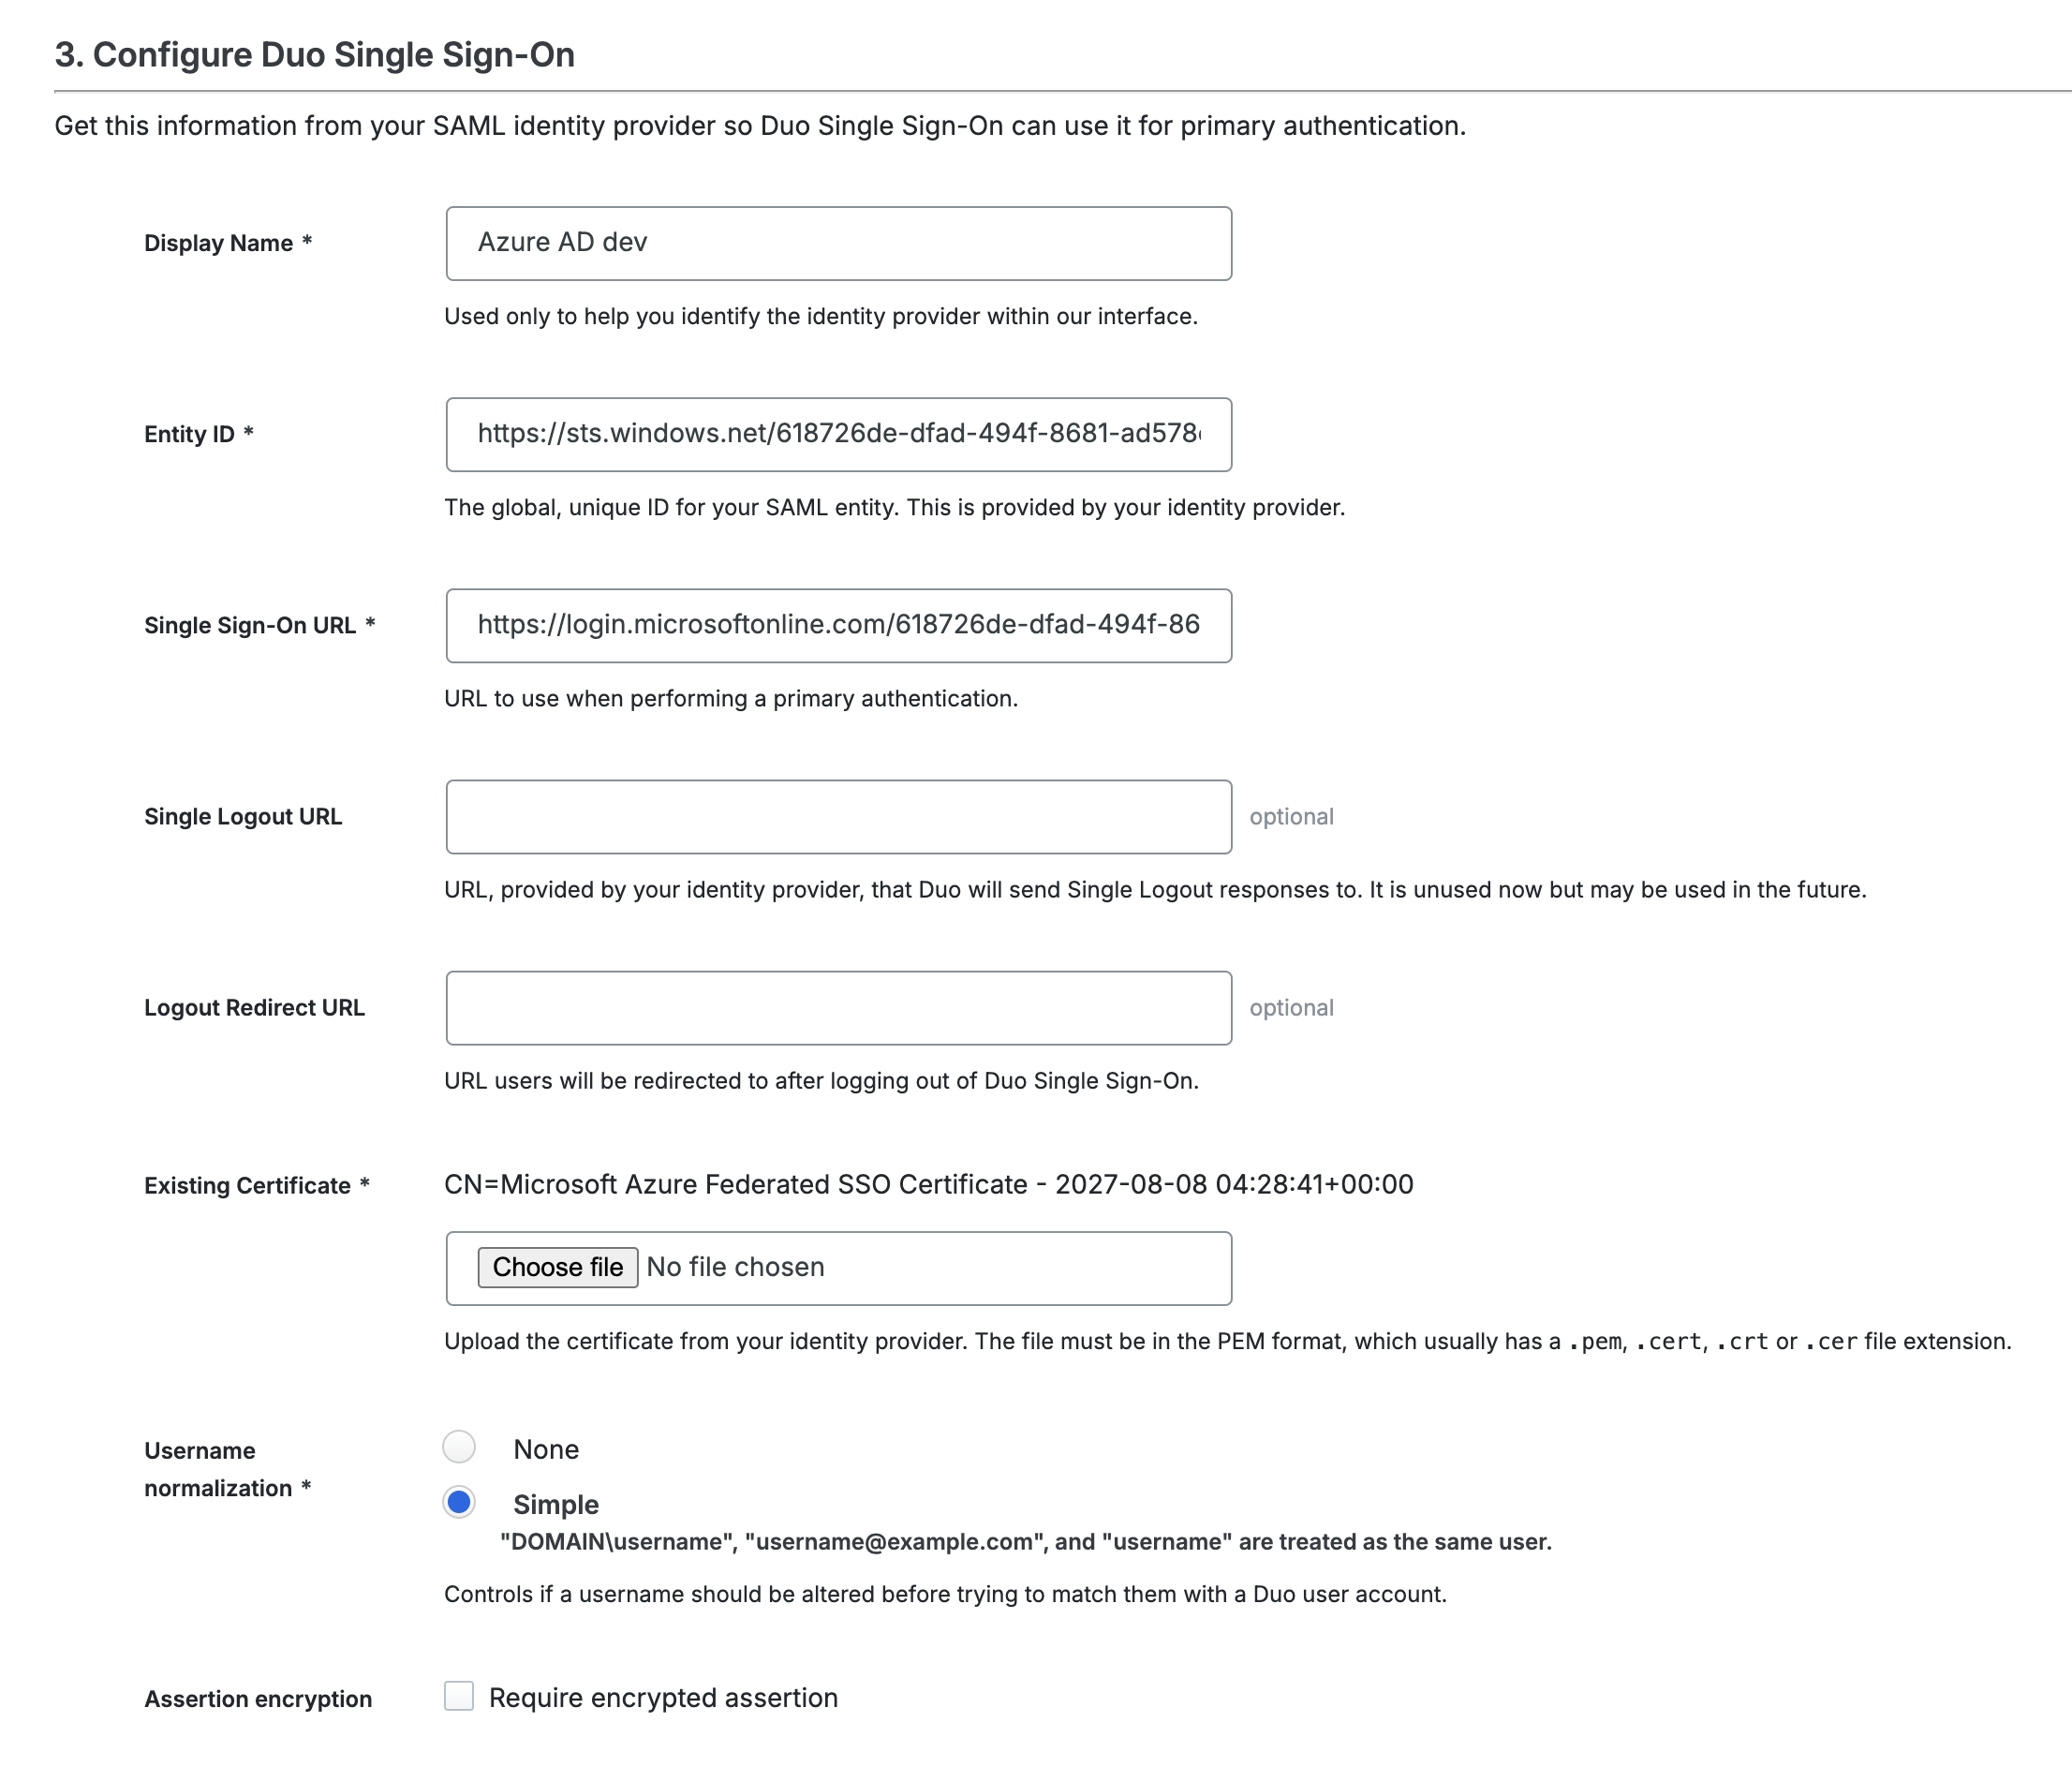Click the 'Single Sign-On URL' field label

click(250, 625)
